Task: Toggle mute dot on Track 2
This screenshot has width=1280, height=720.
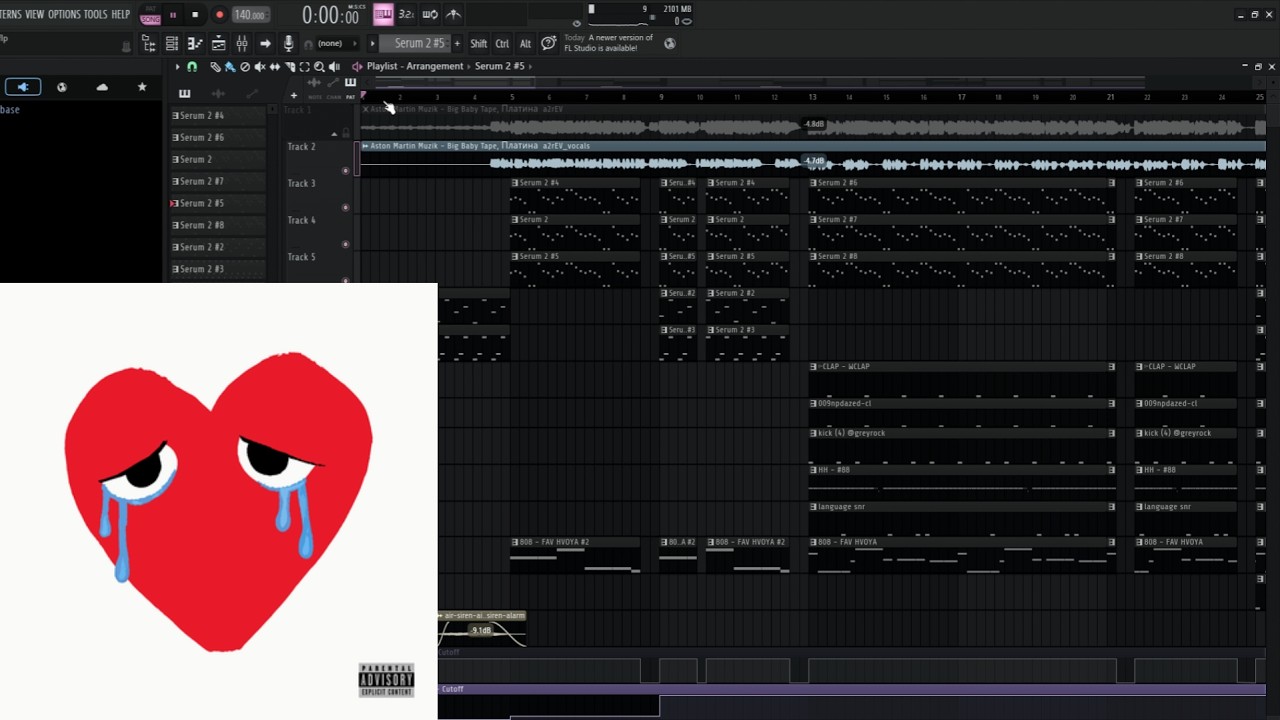Action: [x=346, y=170]
